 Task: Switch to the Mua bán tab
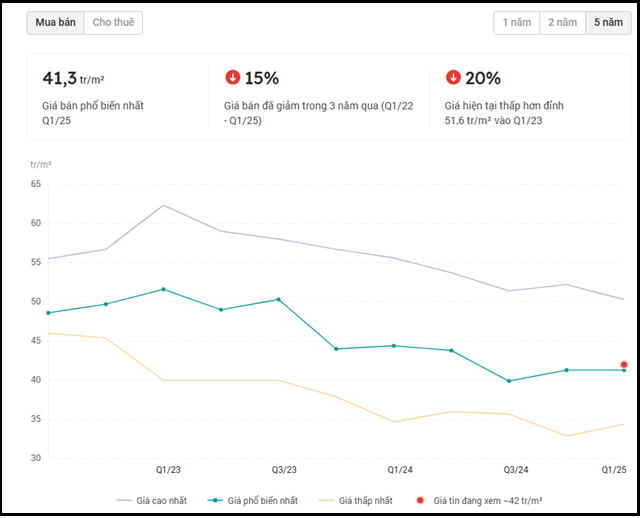55,23
